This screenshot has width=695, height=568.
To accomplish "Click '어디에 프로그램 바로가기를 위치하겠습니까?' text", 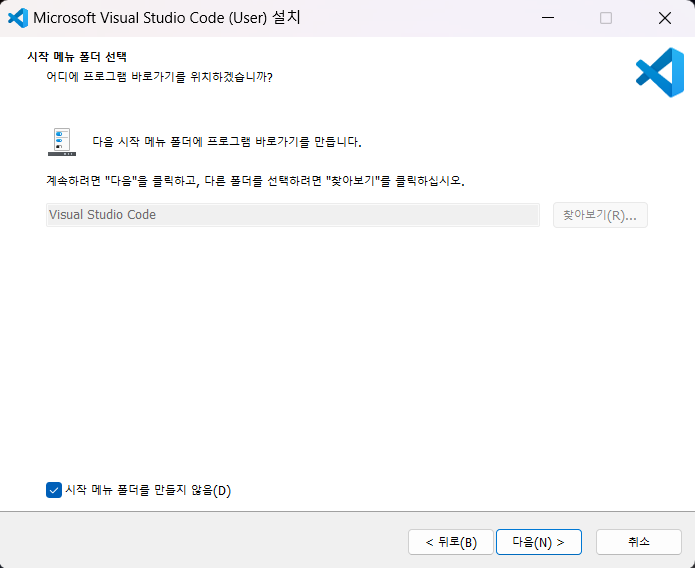I will coord(159,77).
